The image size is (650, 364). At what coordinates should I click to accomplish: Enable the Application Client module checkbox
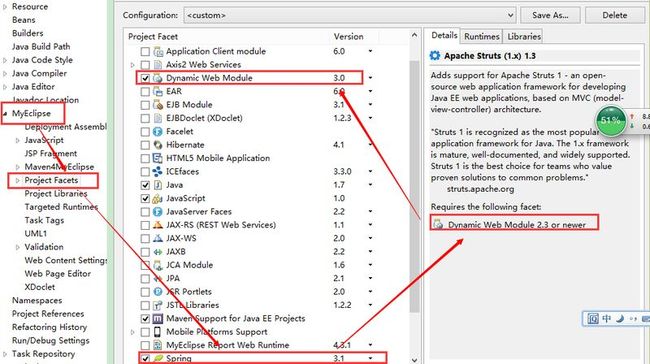[x=145, y=51]
